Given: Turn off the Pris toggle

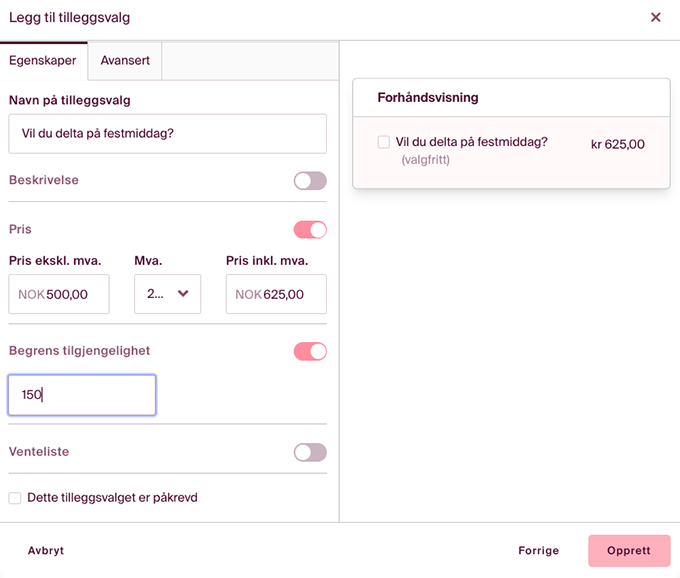Looking at the screenshot, I should [310, 230].
